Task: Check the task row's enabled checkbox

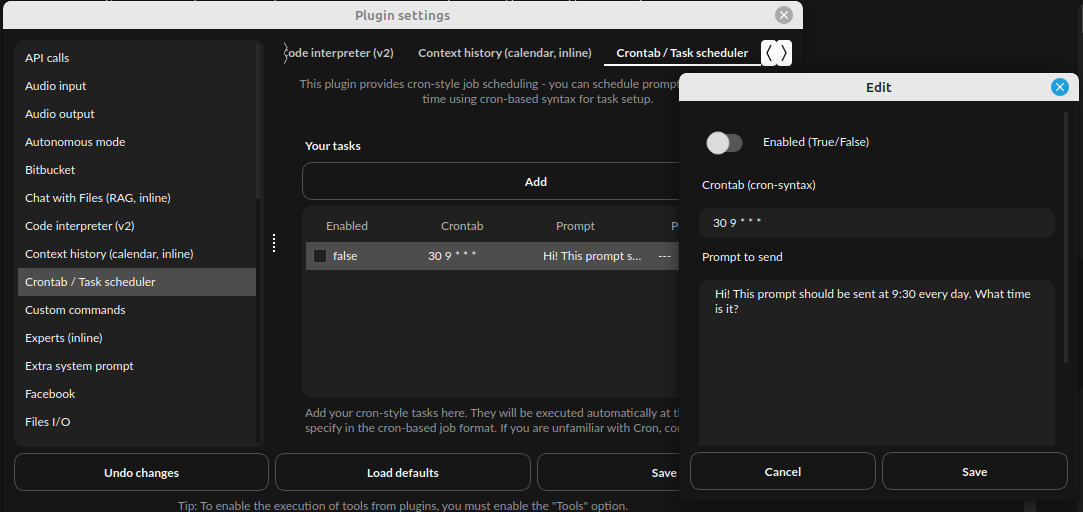Action: [x=320, y=256]
